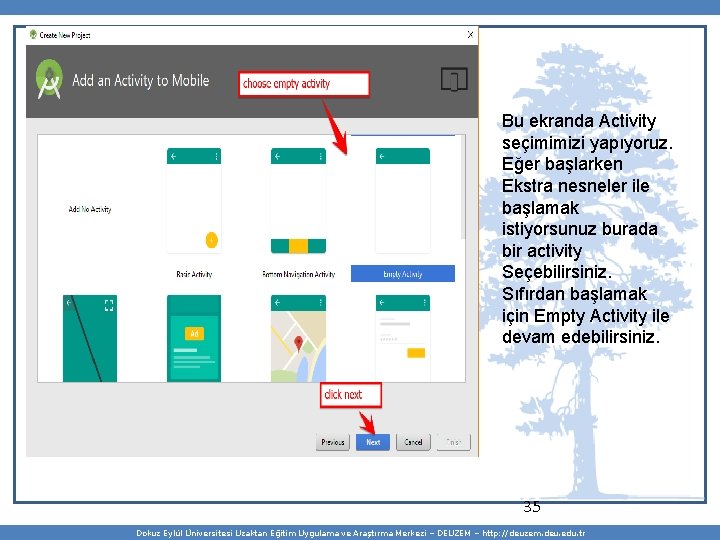This screenshot has height=540, width=720.
Task: Open the deuzem.deu.edu.tr link in footer
Action: [534, 533]
